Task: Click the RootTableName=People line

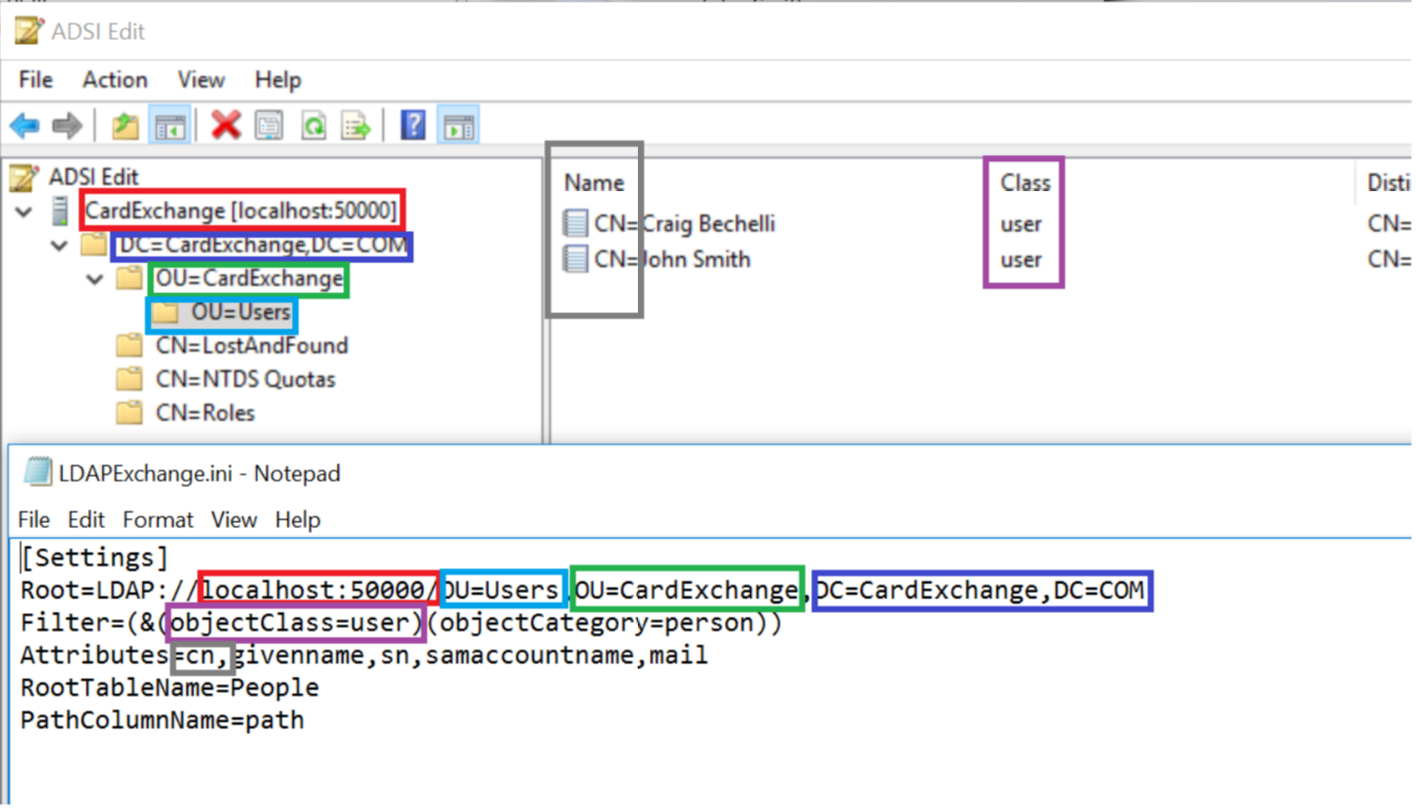Action: [x=170, y=688]
